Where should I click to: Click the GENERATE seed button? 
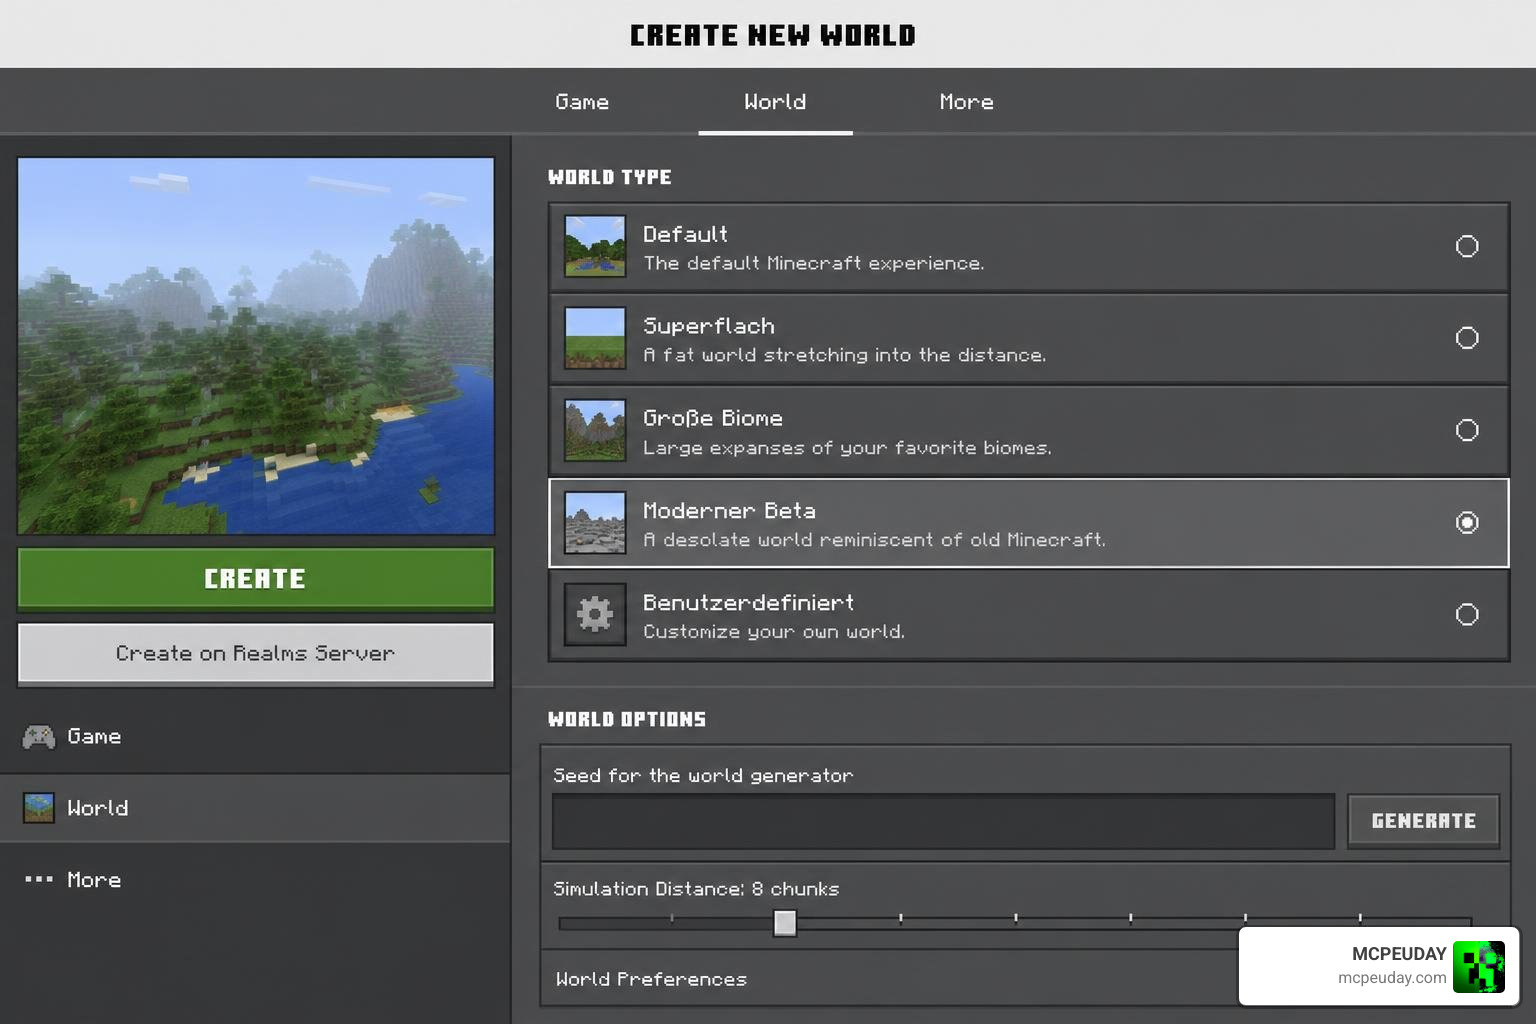point(1423,821)
